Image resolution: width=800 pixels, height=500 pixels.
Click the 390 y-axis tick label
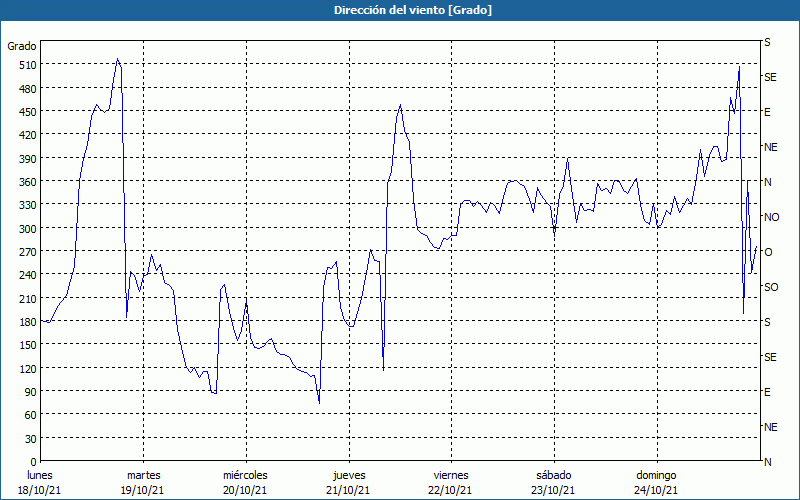[28, 159]
